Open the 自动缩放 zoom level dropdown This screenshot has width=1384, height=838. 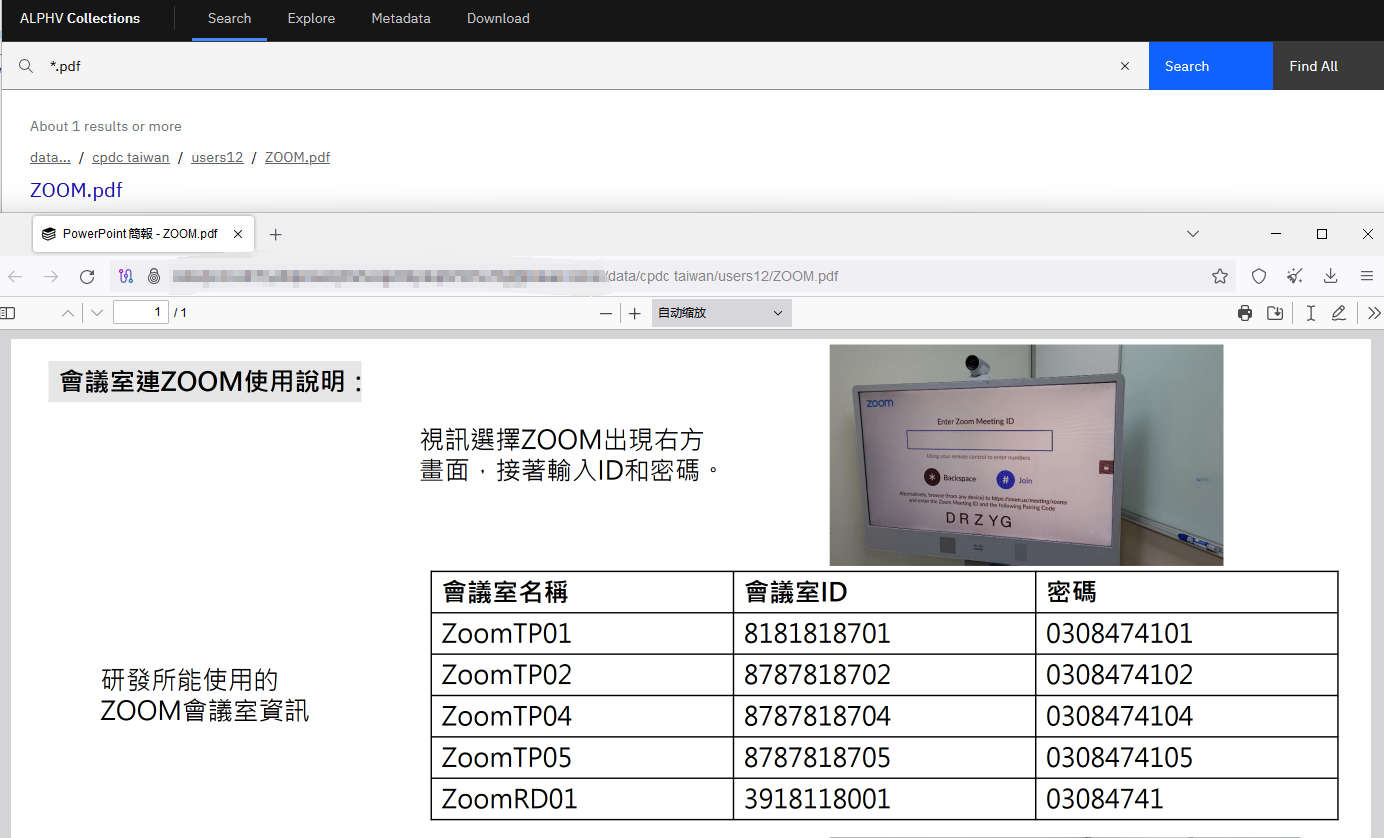pyautogui.click(x=722, y=313)
